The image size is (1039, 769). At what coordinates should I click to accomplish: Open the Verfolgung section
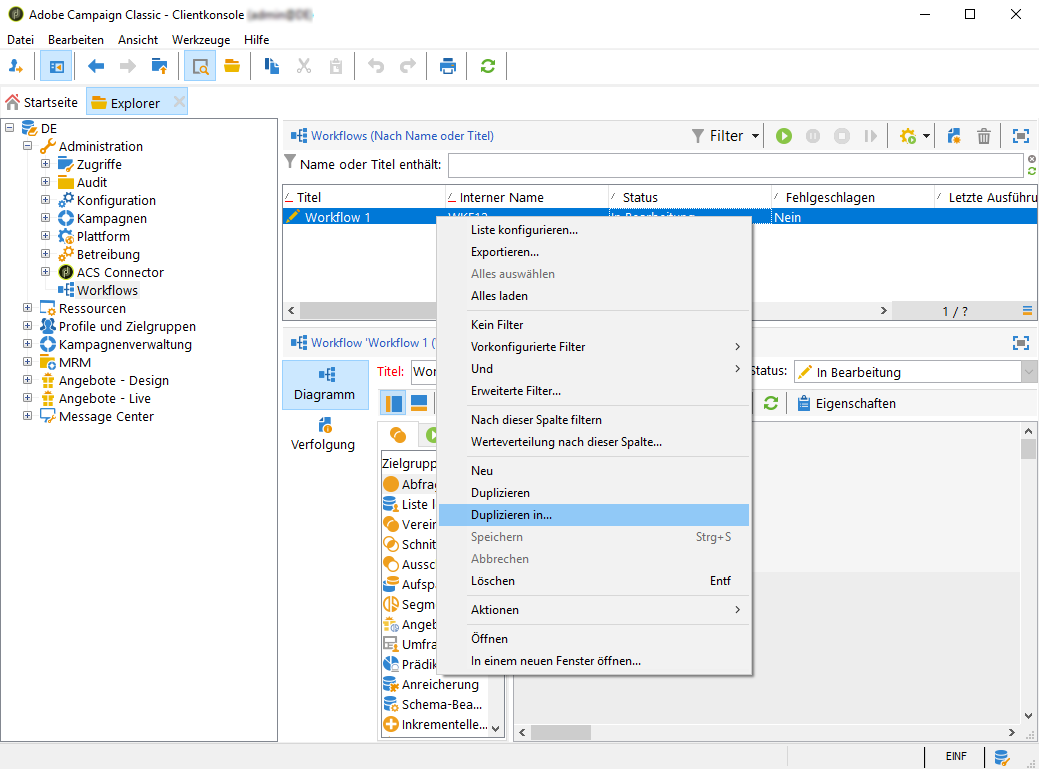(323, 434)
